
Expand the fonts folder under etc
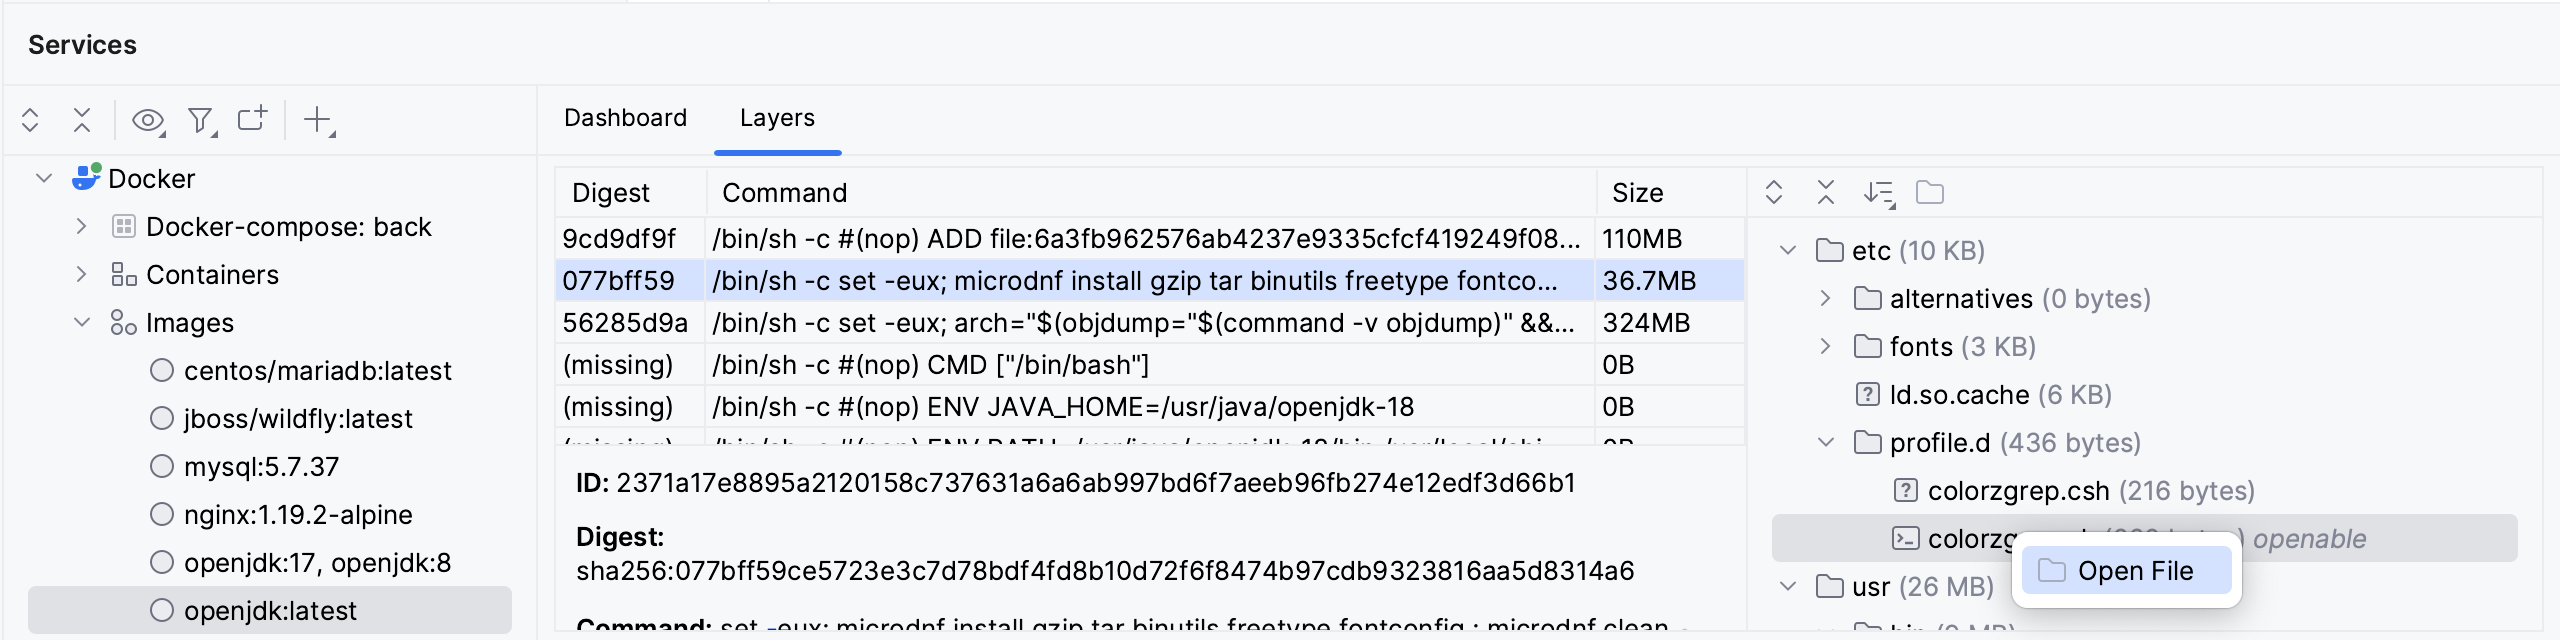(x=1826, y=346)
